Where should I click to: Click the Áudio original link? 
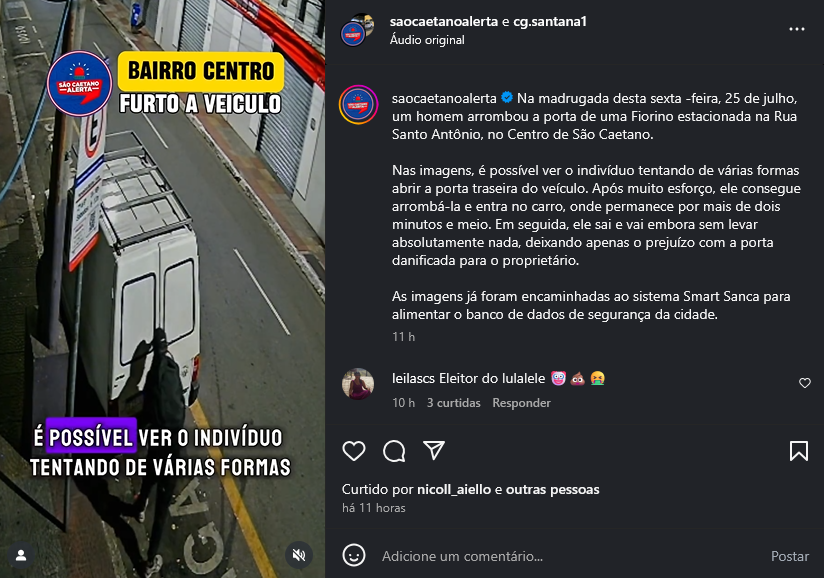pos(427,40)
